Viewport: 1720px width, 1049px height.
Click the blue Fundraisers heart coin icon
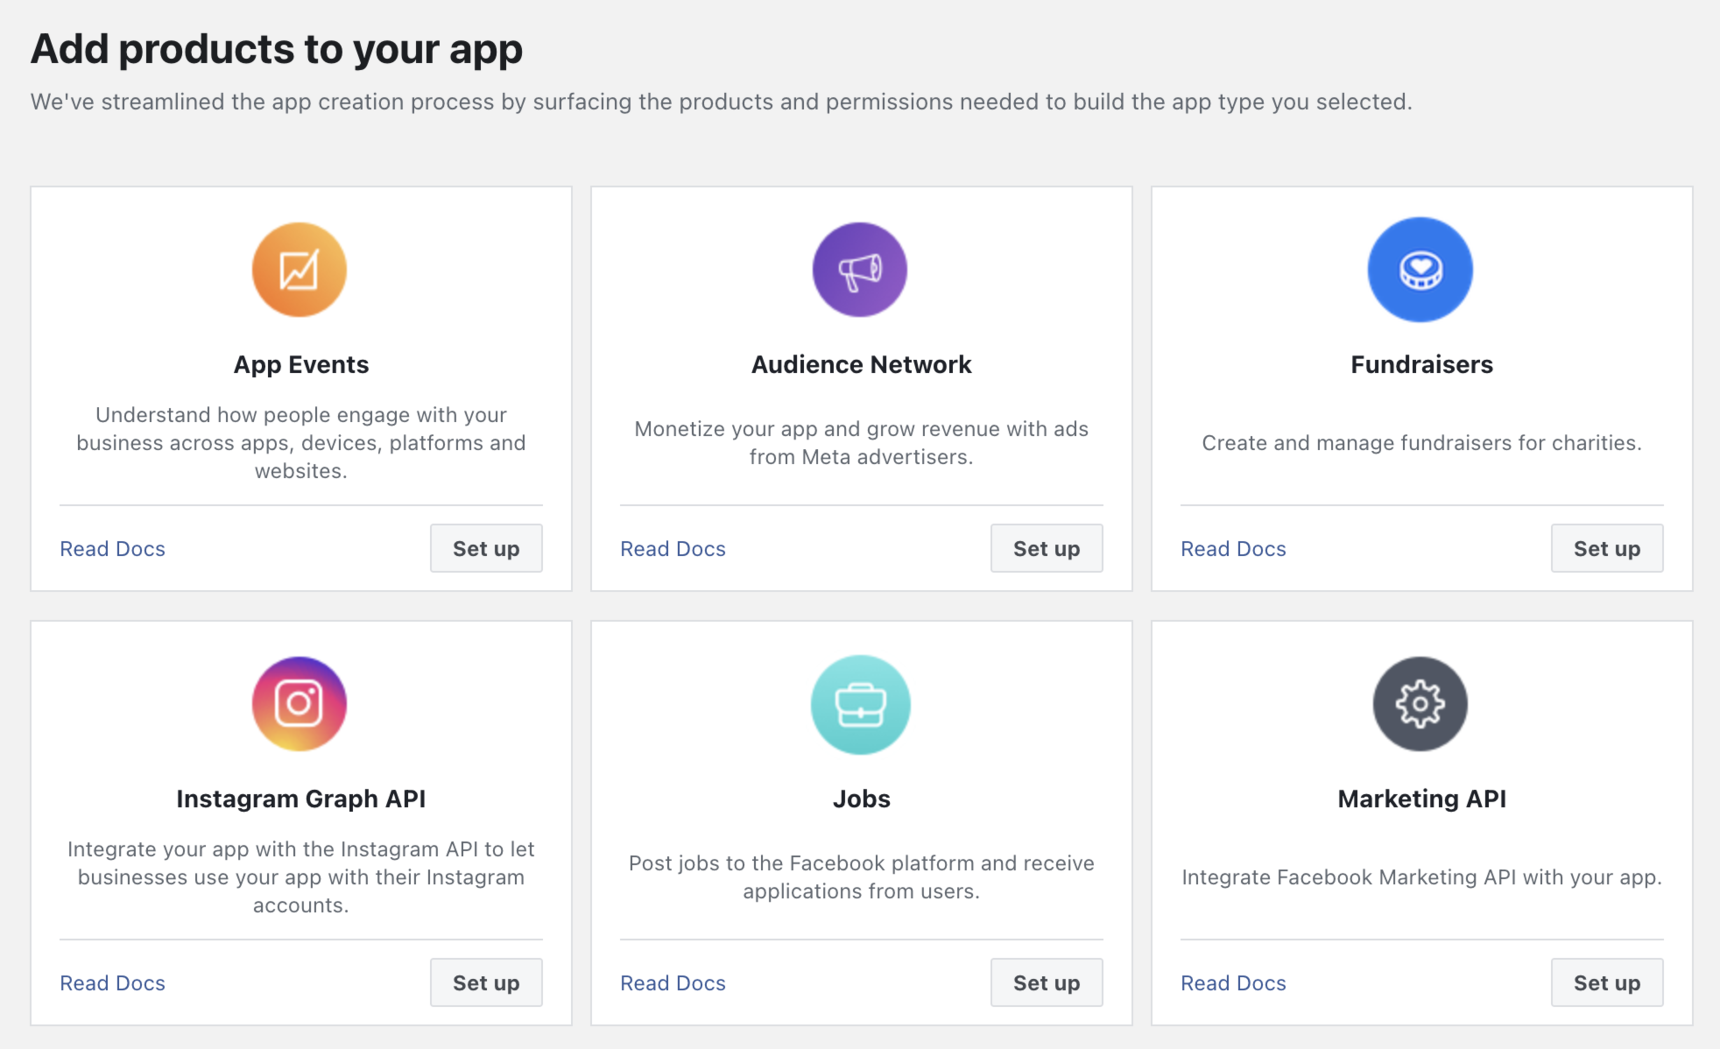click(1420, 270)
